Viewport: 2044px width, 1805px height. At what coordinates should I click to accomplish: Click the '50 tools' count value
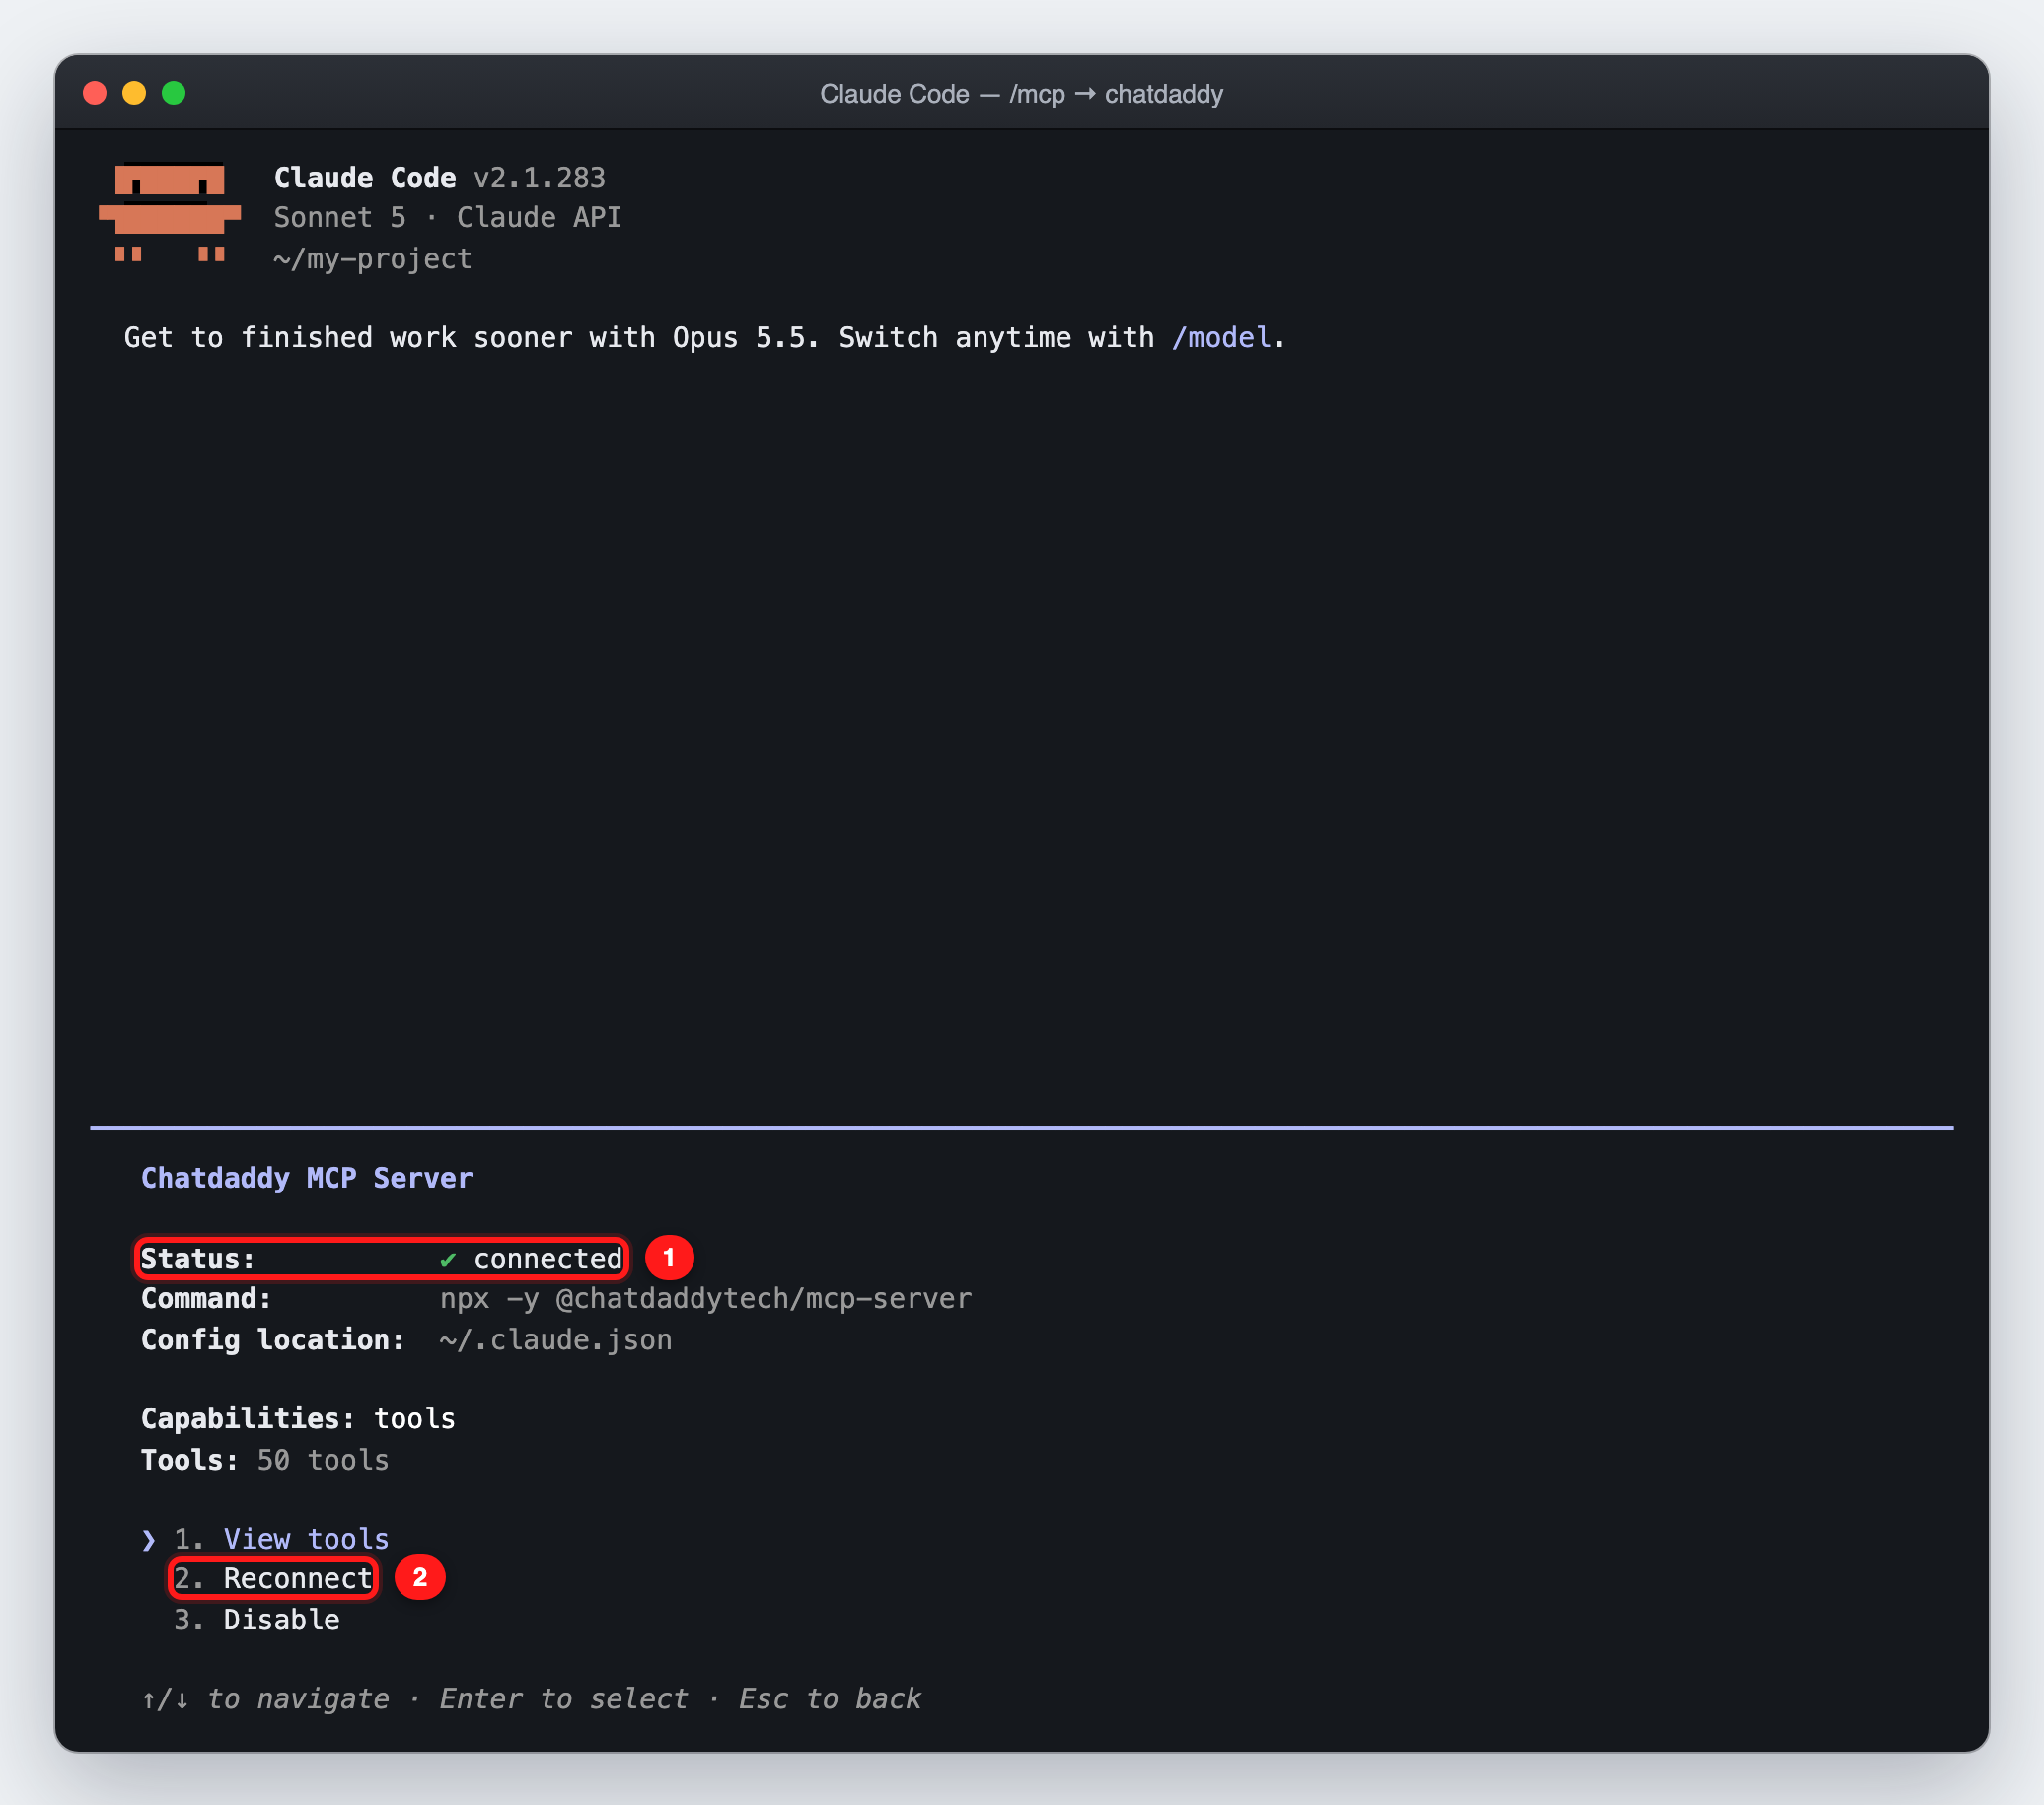(x=323, y=1460)
